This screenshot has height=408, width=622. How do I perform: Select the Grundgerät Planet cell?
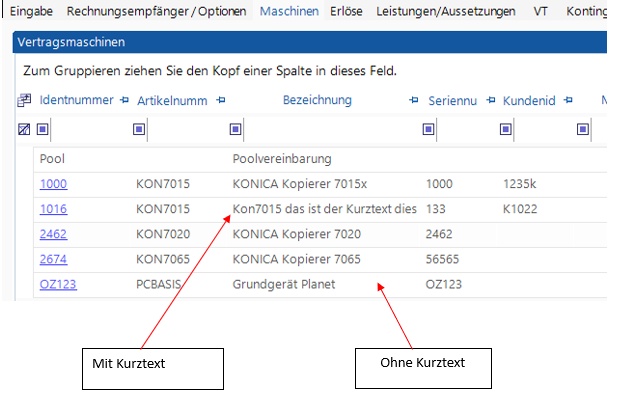pos(284,284)
